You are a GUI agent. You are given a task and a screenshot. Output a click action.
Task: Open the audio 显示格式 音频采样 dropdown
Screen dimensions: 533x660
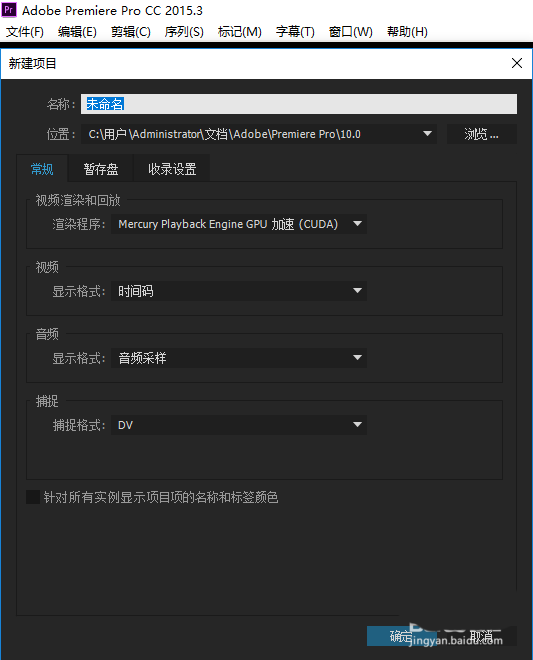239,358
